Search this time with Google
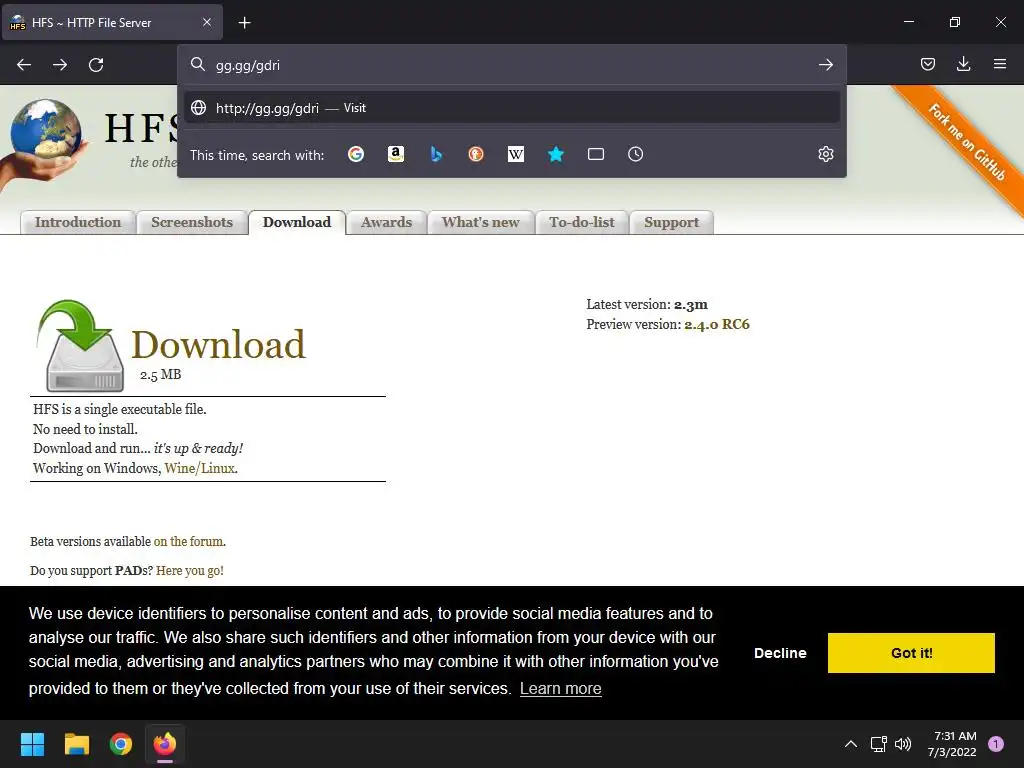 [356, 154]
